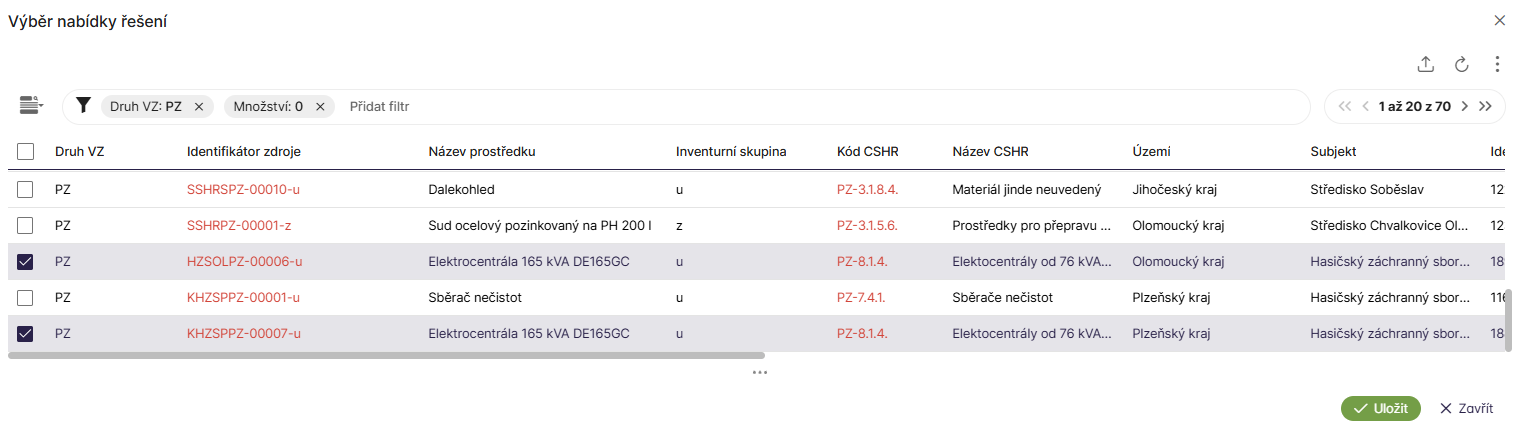The height and width of the screenshot is (426, 1520).
Task: Sort by 'Kód CSHR' column header
Action: click(x=867, y=152)
